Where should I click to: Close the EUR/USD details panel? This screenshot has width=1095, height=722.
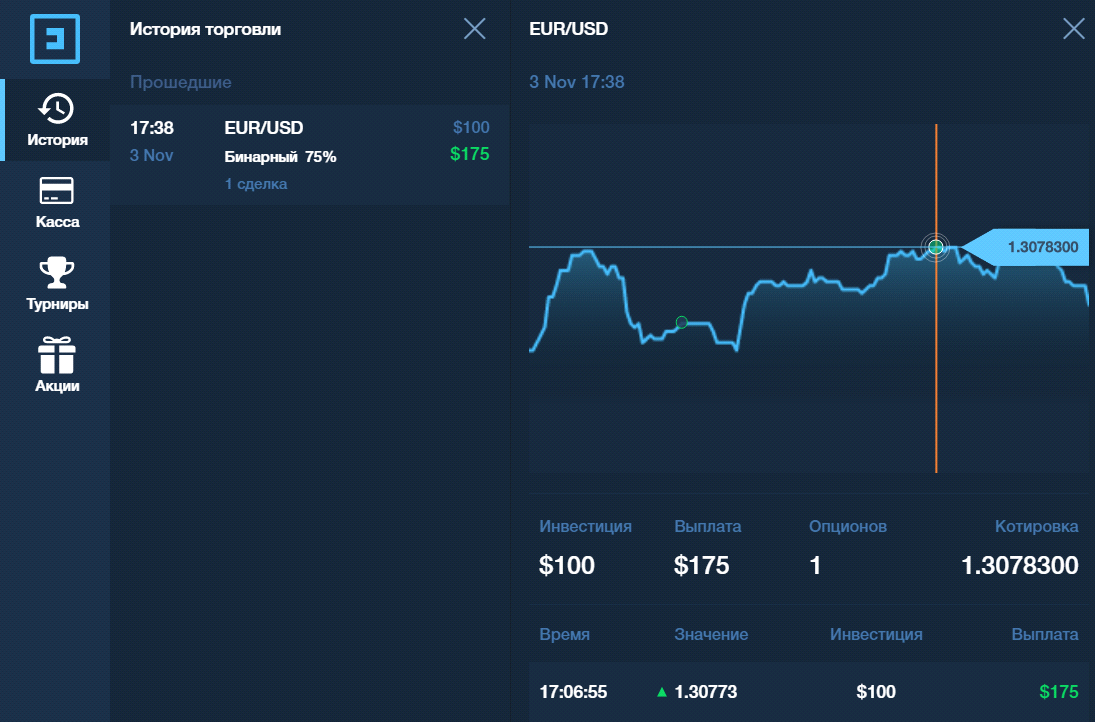(x=1073, y=29)
